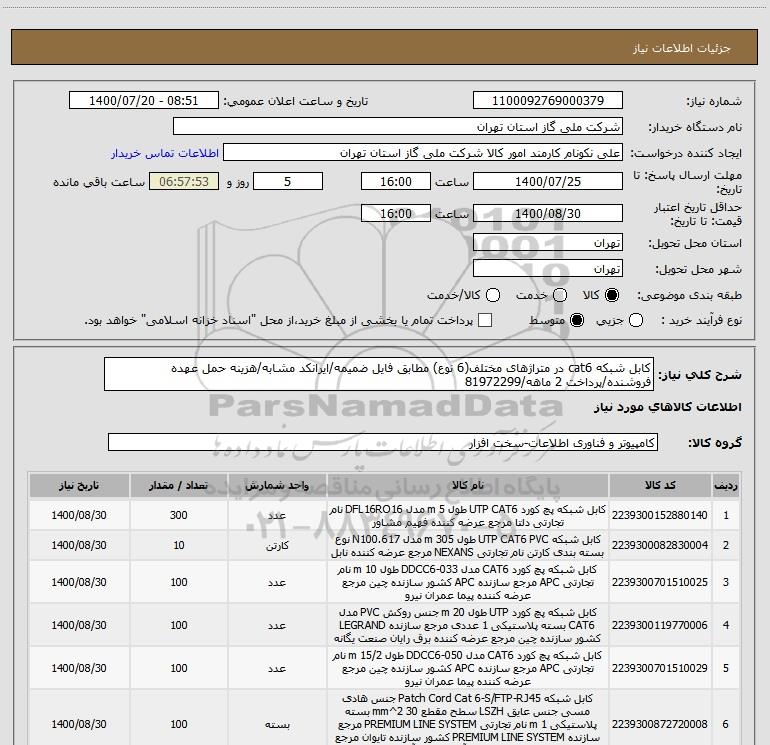Click the DDCC6-033 patch cord product name
The width and height of the screenshot is (770, 745).
point(468,582)
